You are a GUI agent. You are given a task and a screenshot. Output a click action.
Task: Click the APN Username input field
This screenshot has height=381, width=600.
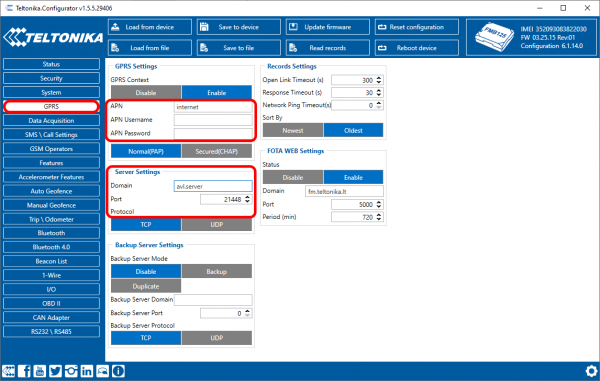(213, 120)
